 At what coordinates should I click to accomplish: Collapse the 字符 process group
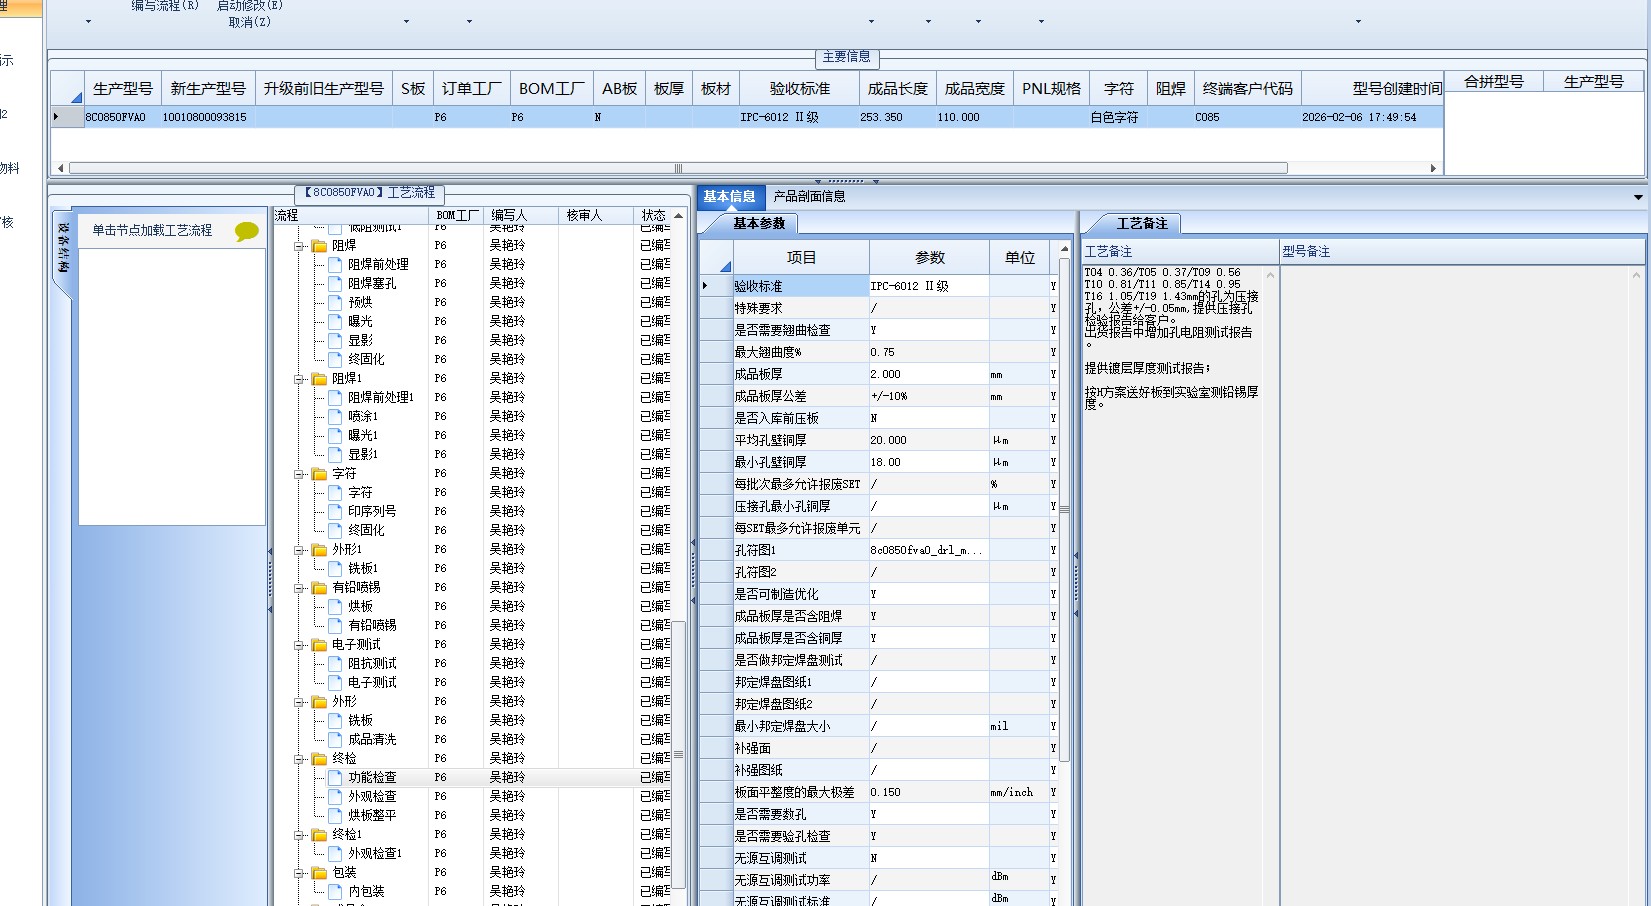pos(299,474)
